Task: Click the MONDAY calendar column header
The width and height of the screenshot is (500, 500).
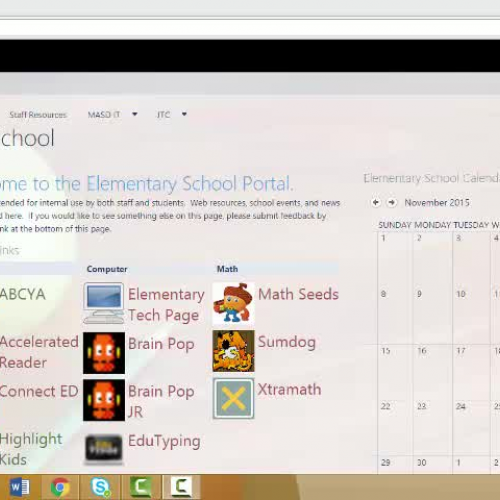Action: [432, 225]
